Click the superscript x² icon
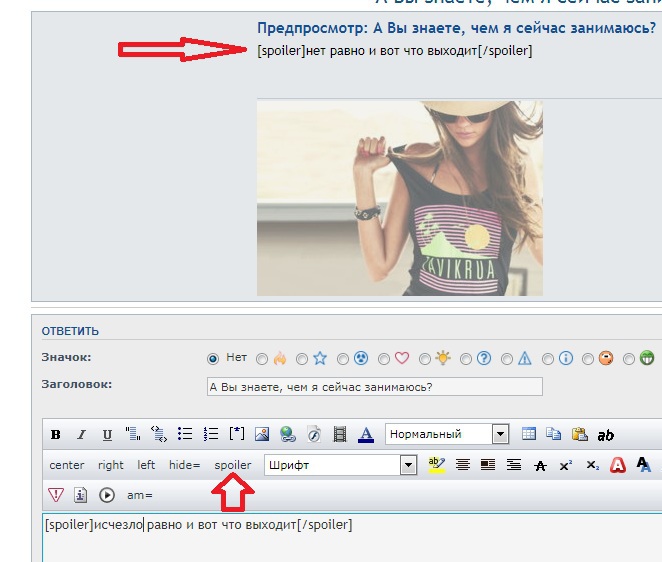The image size is (662, 562). coord(566,465)
